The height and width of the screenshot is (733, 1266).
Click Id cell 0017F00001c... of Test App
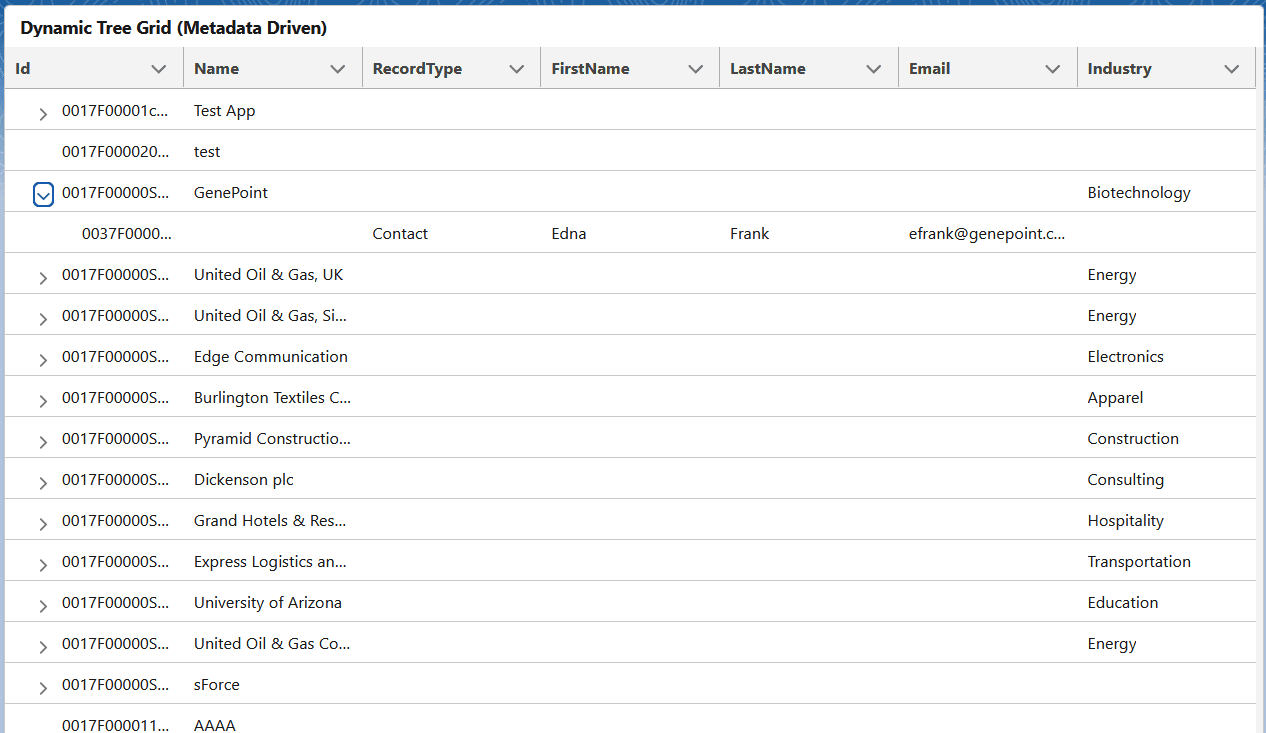coord(116,111)
